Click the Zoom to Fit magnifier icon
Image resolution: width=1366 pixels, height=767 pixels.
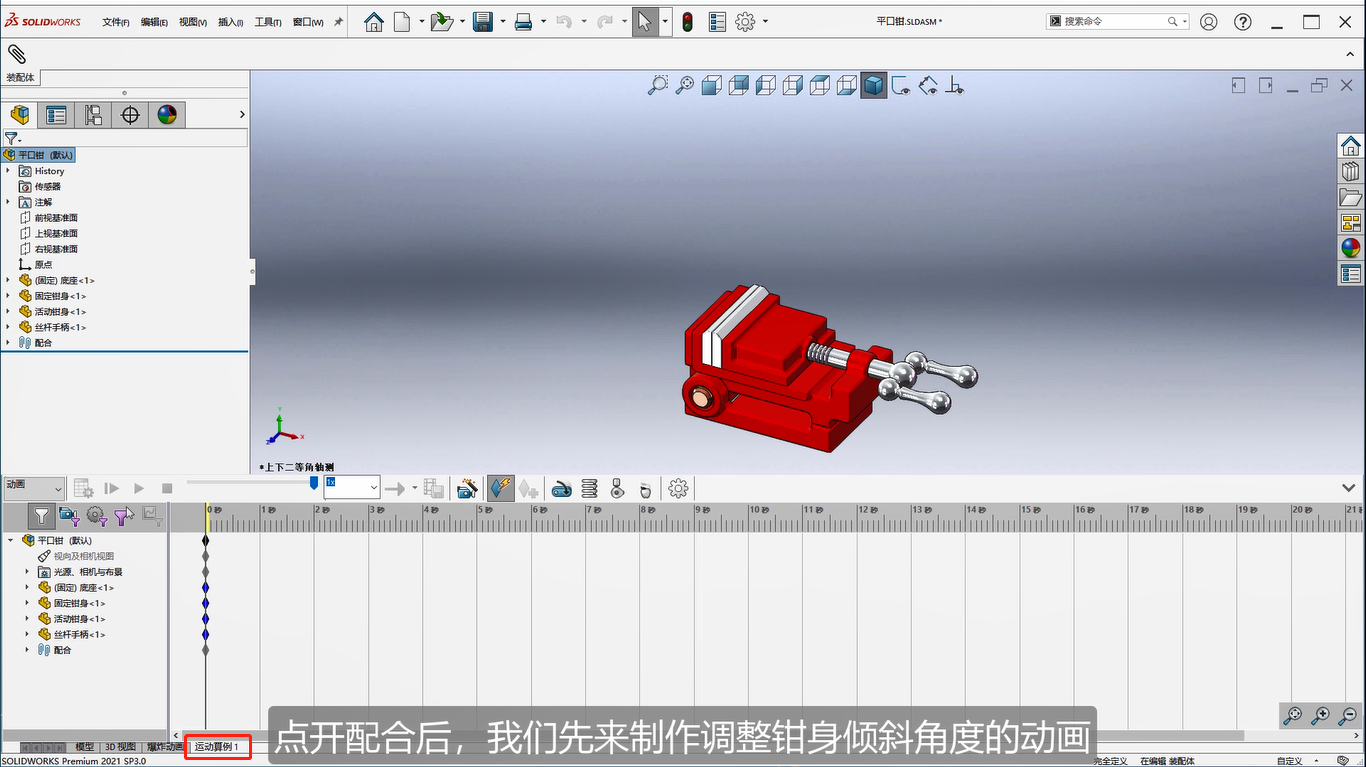(657, 86)
